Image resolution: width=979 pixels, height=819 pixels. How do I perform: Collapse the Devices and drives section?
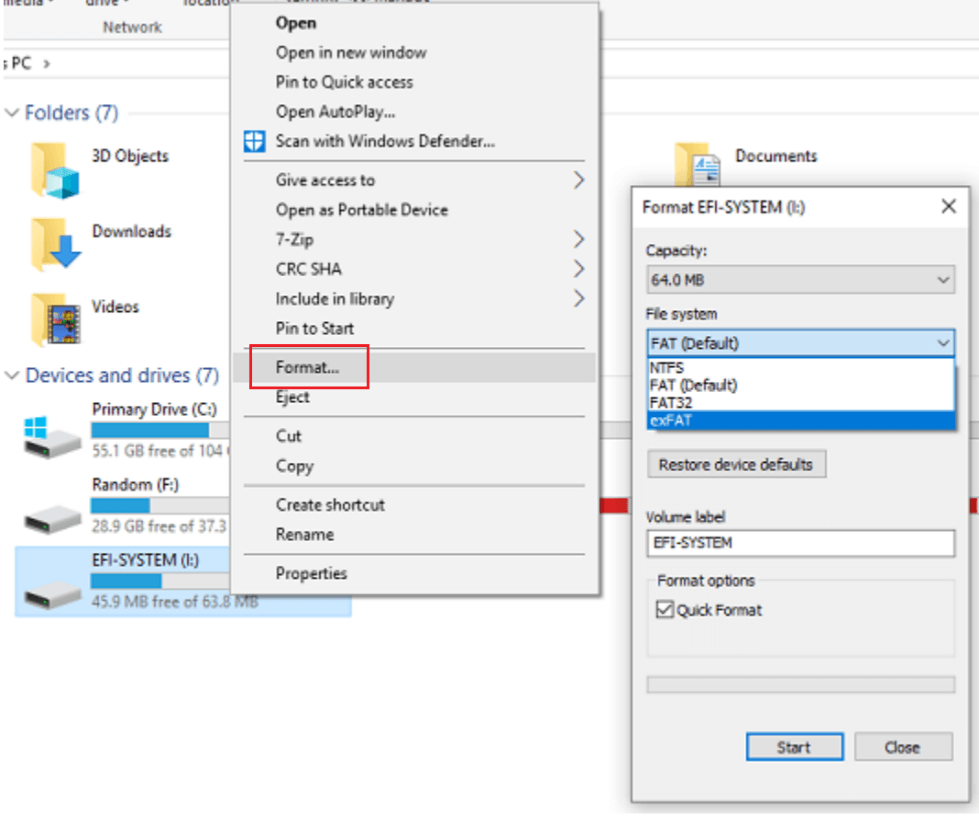(x=12, y=375)
